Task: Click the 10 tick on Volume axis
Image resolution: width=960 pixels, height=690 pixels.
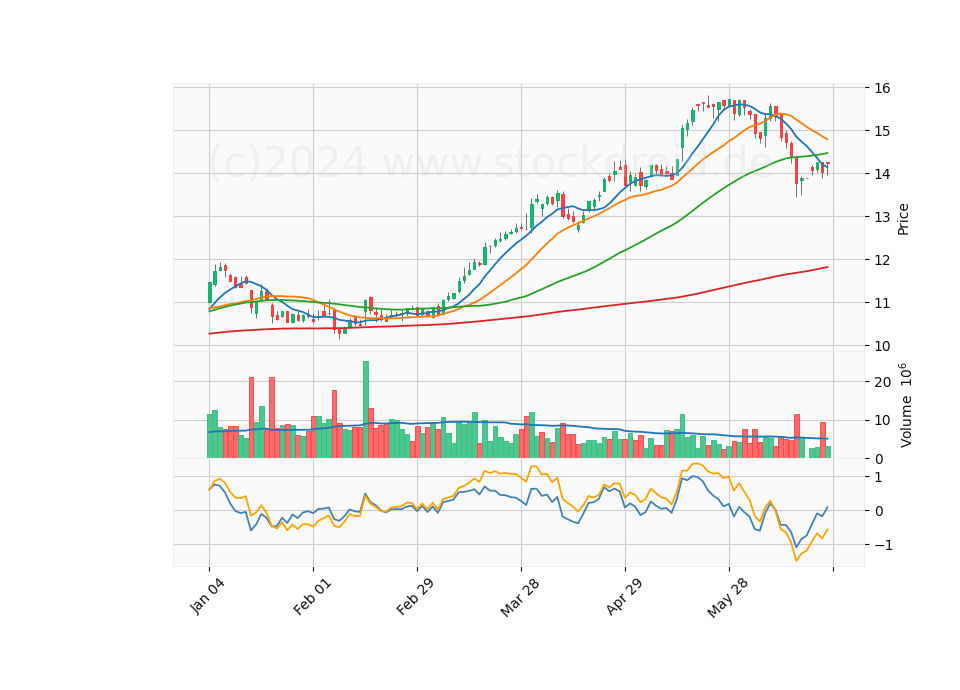Action: coord(882,421)
